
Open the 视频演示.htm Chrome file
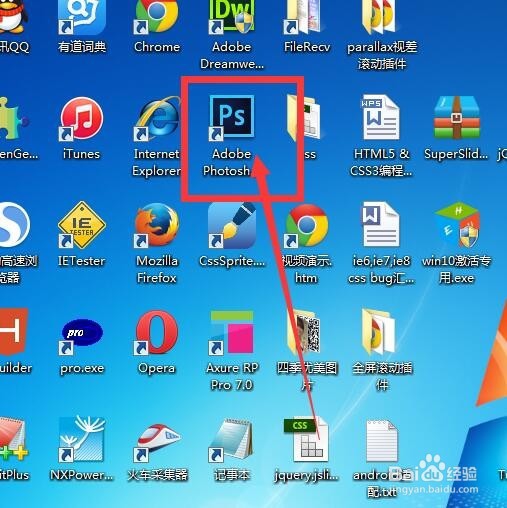307,225
